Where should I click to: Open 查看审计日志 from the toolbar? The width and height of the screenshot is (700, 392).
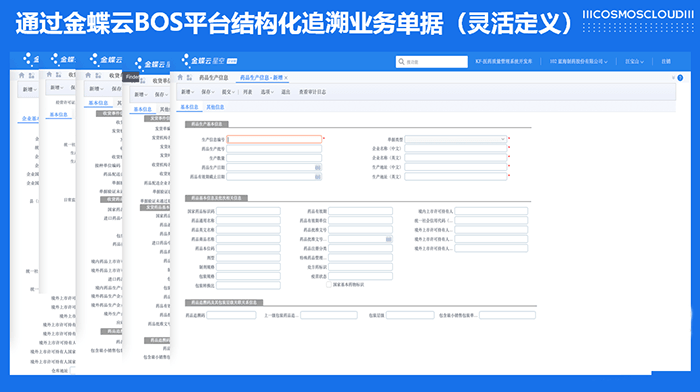click(x=312, y=92)
